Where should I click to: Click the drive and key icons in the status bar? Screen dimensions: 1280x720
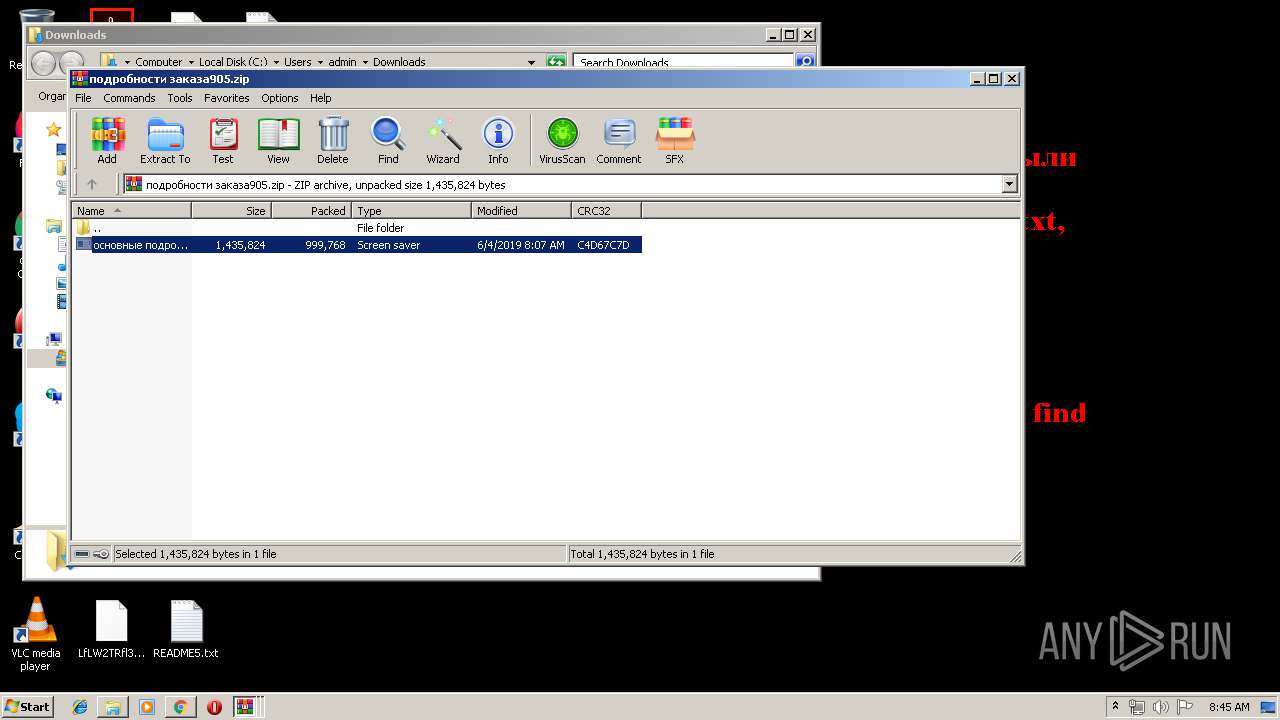click(x=92, y=553)
